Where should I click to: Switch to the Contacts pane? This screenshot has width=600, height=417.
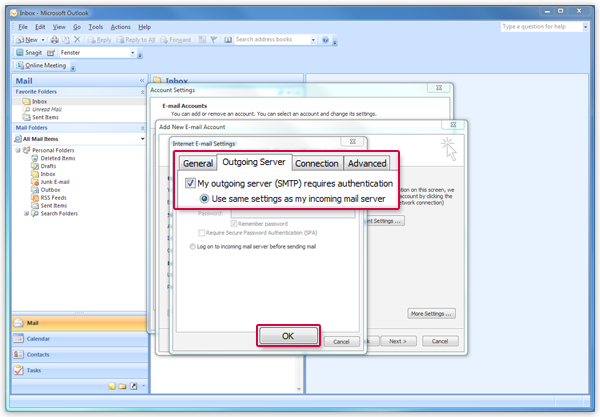(x=80, y=355)
